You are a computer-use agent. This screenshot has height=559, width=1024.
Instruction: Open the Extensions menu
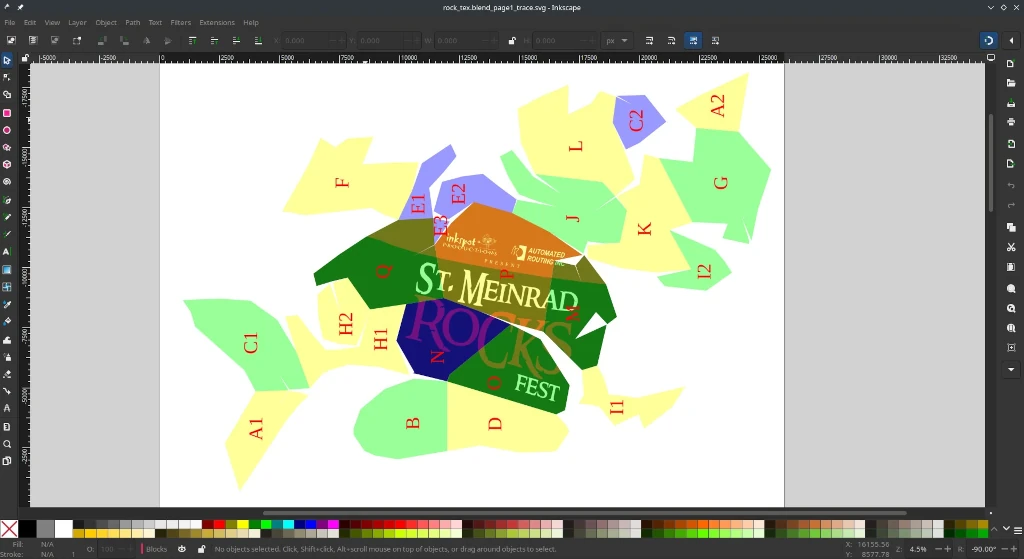coord(217,22)
